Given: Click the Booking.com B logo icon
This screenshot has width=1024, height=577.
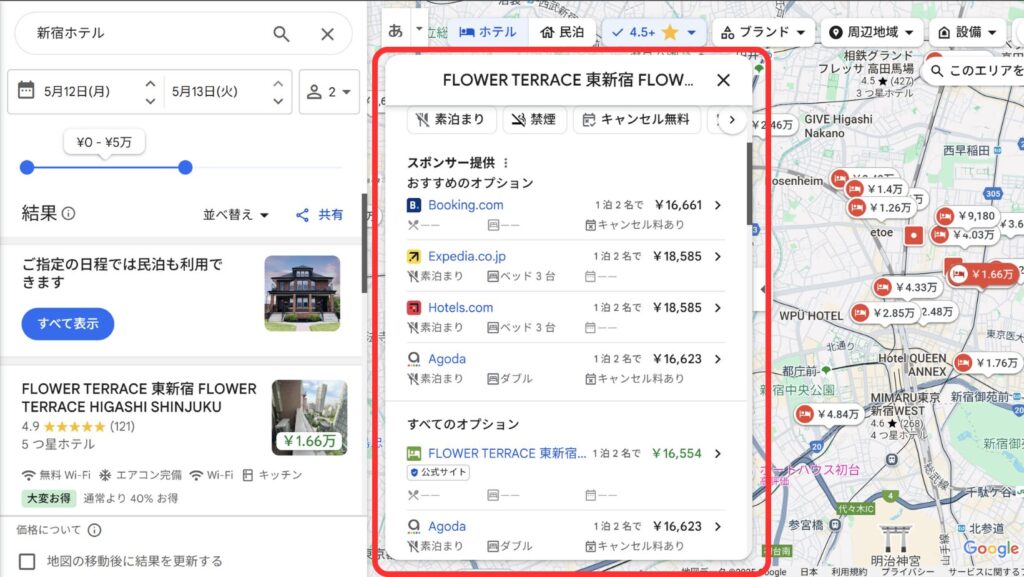Looking at the screenshot, I should click(x=413, y=205).
